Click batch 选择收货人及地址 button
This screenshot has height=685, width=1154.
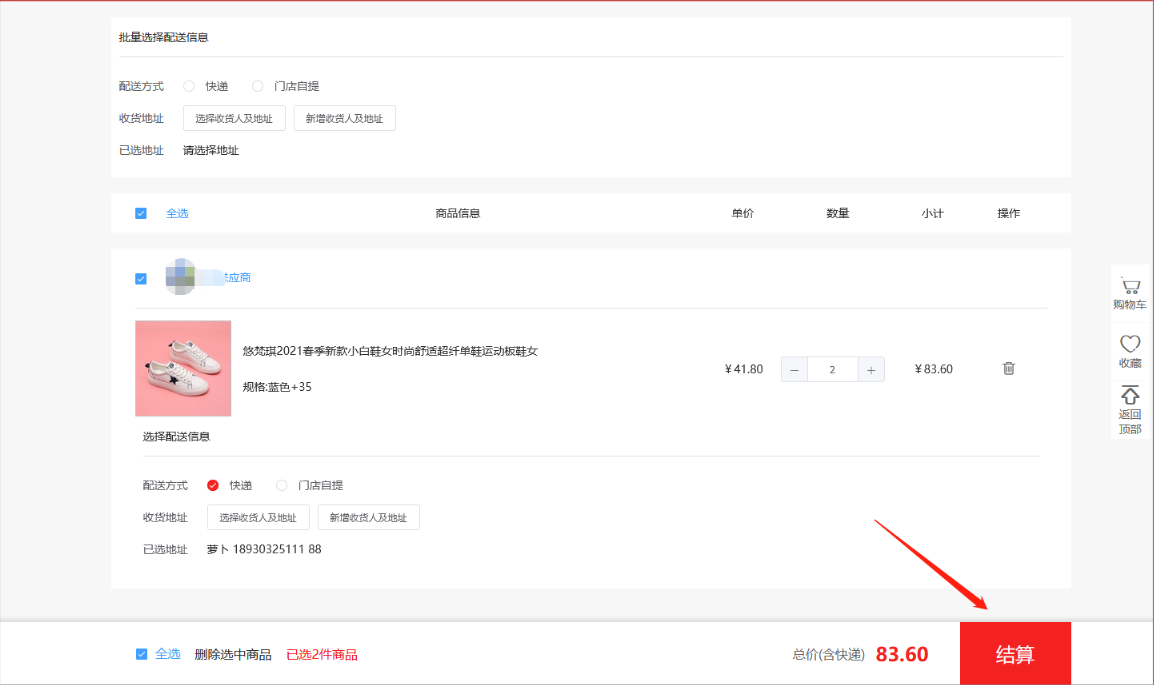[x=234, y=118]
